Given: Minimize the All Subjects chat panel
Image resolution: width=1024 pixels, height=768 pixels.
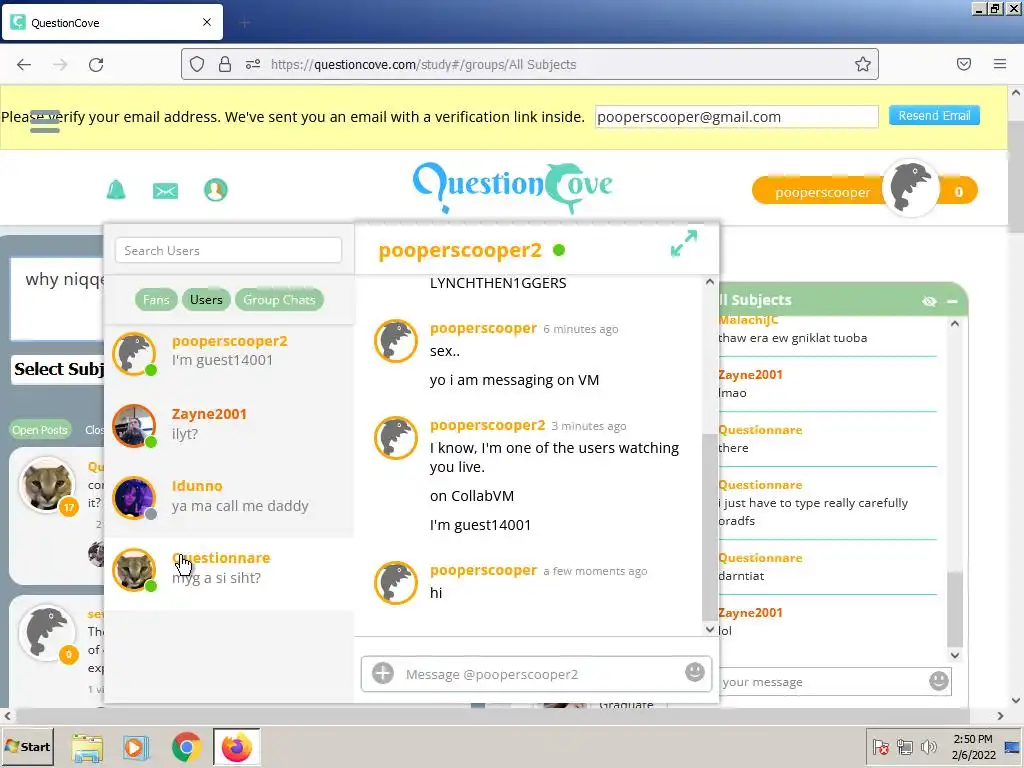Looking at the screenshot, I should [952, 301].
